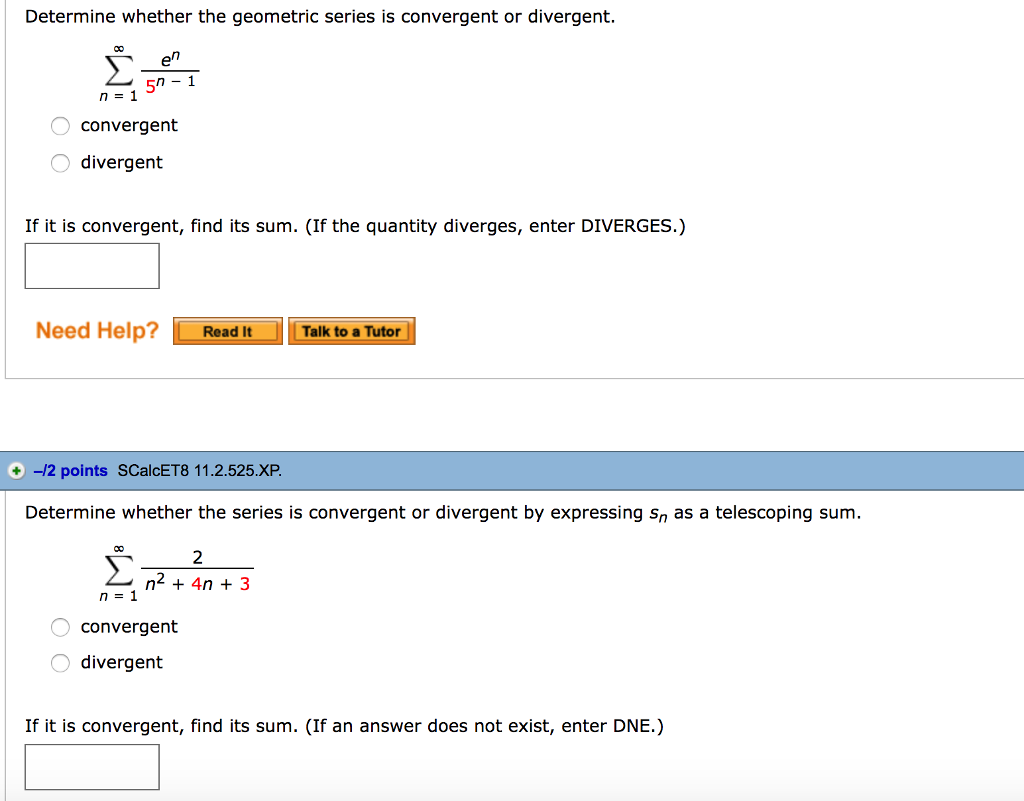Viewport: 1024px width, 801px height.
Task: Open the Read It resource
Action: pyautogui.click(x=227, y=330)
